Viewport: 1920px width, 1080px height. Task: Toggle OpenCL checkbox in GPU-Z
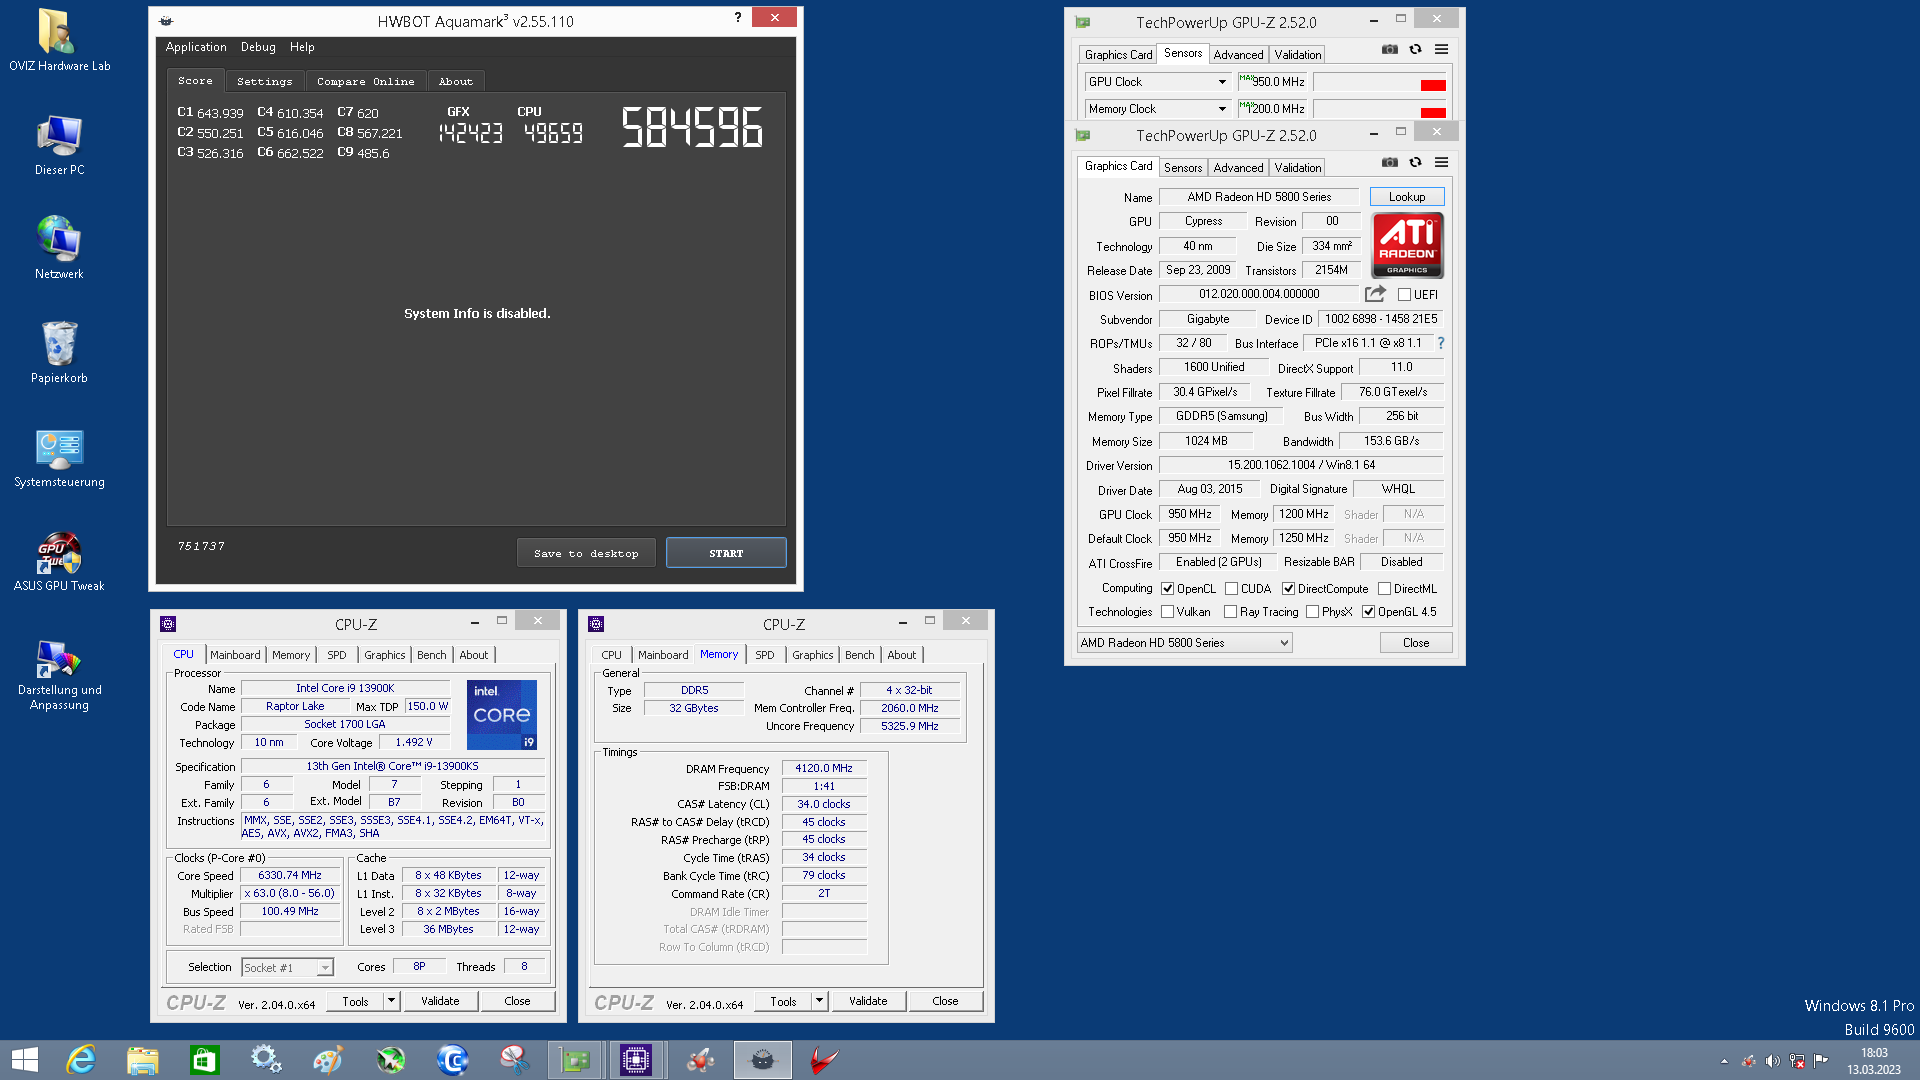tap(1167, 589)
